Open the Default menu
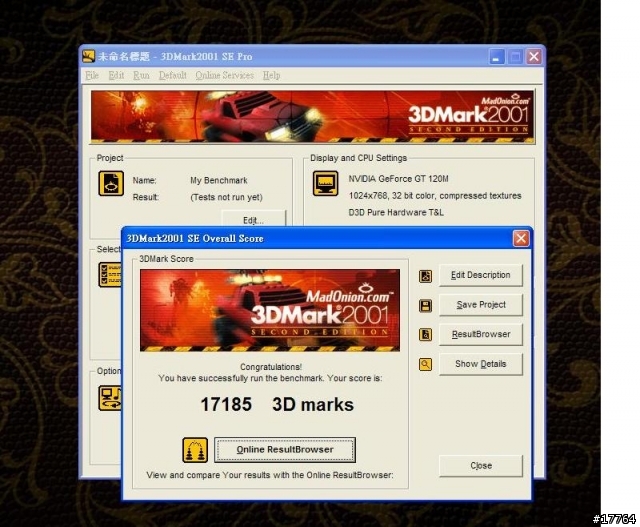 pos(173,76)
